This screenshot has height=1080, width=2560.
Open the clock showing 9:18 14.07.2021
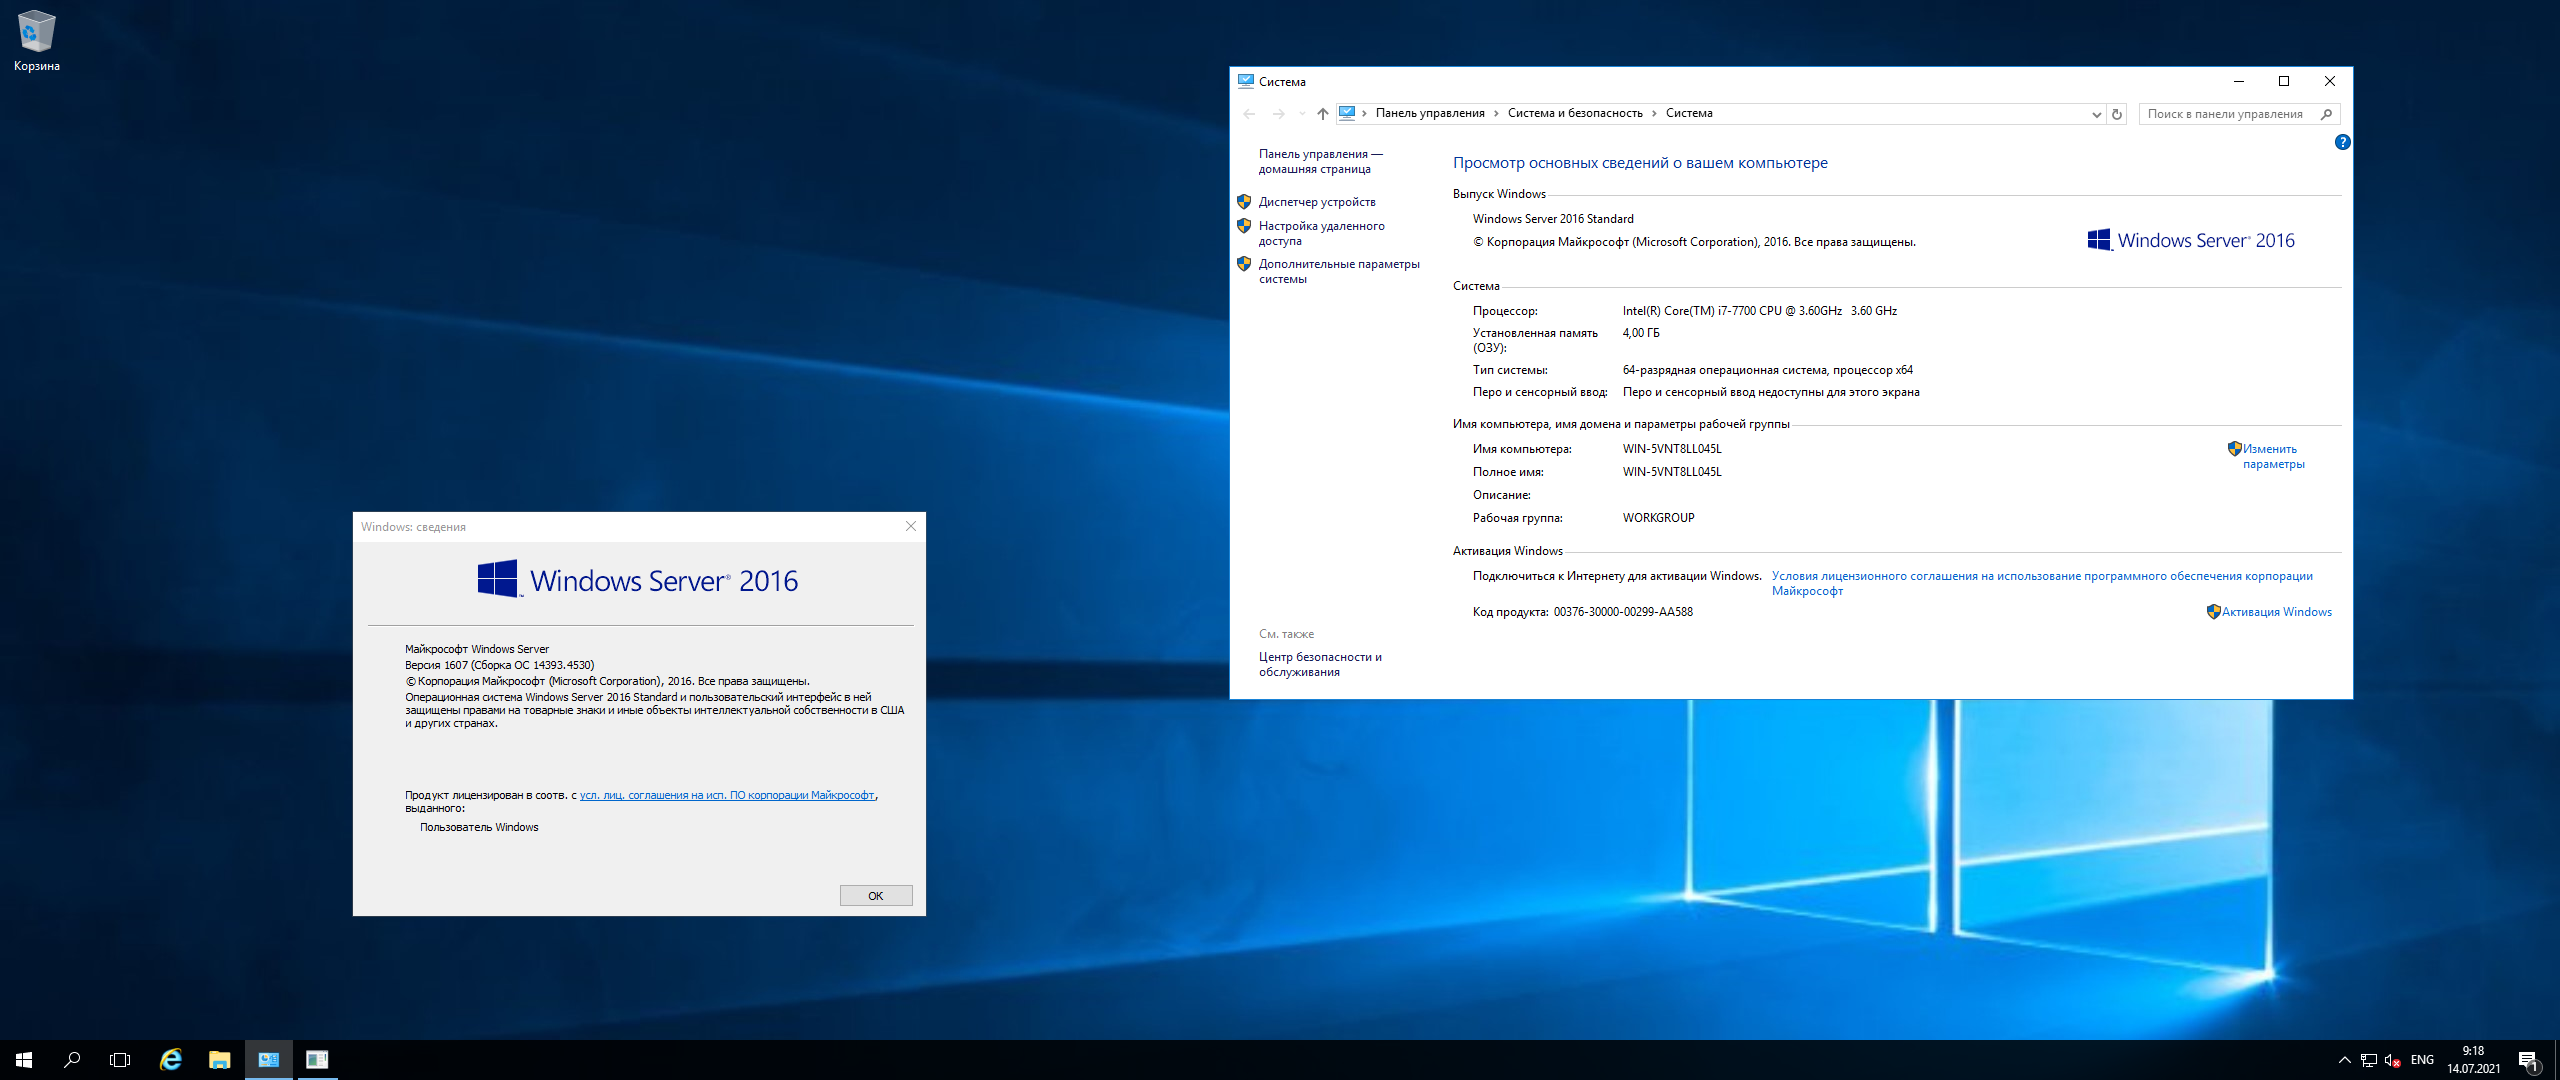(x=2473, y=1060)
